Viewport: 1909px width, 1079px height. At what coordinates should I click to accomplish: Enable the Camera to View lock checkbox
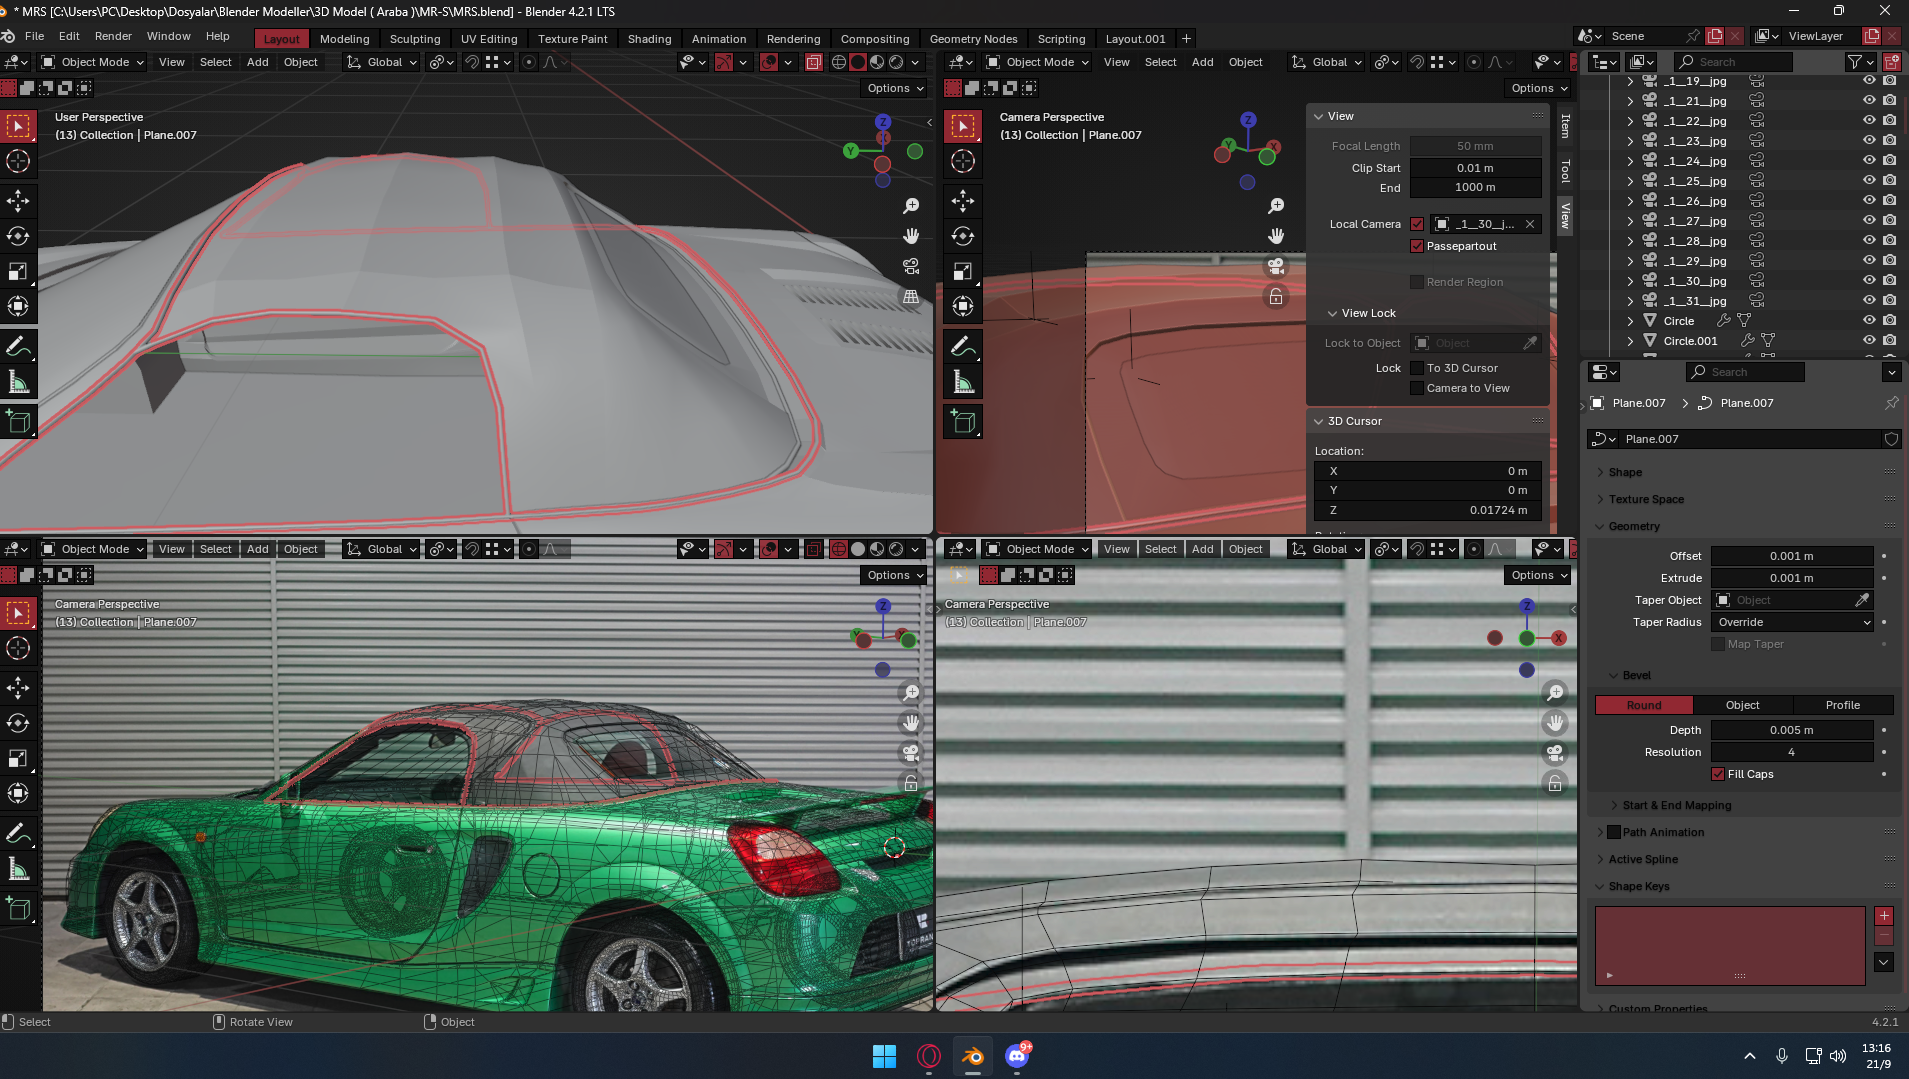[x=1417, y=388]
